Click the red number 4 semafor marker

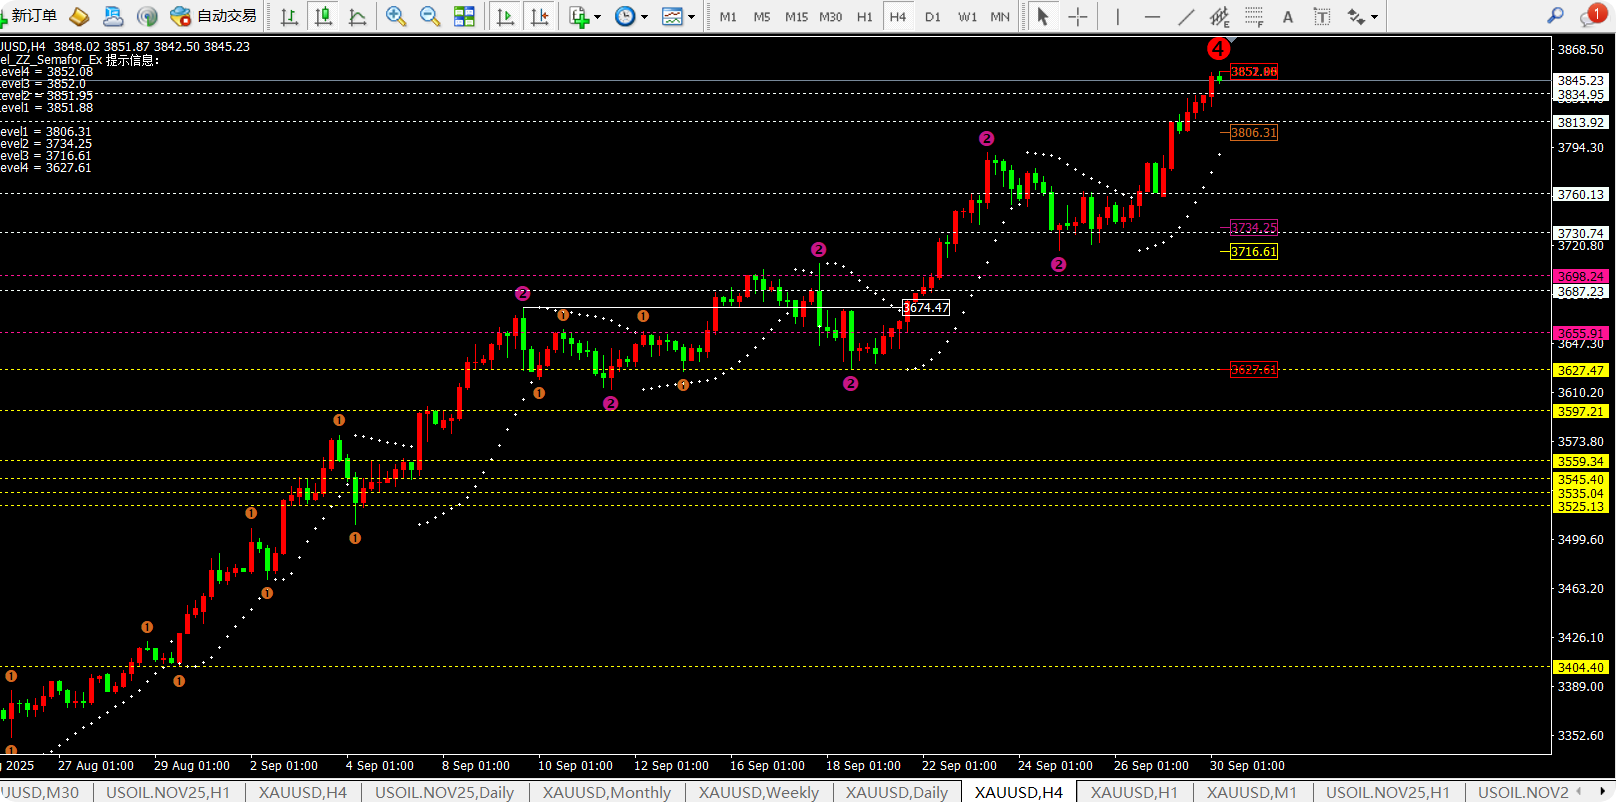tap(1218, 48)
